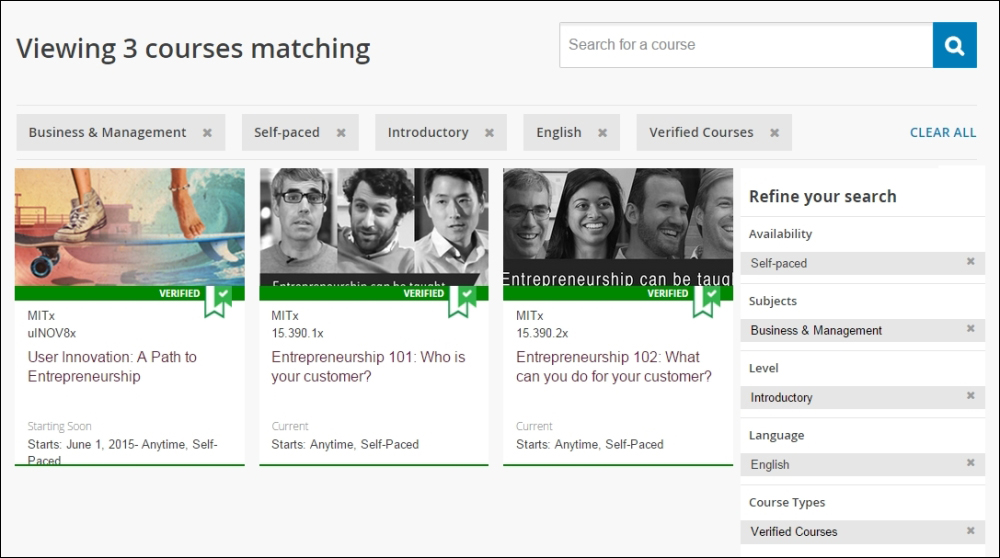Click the course code uINOV8x
1000x558 pixels.
coord(52,333)
